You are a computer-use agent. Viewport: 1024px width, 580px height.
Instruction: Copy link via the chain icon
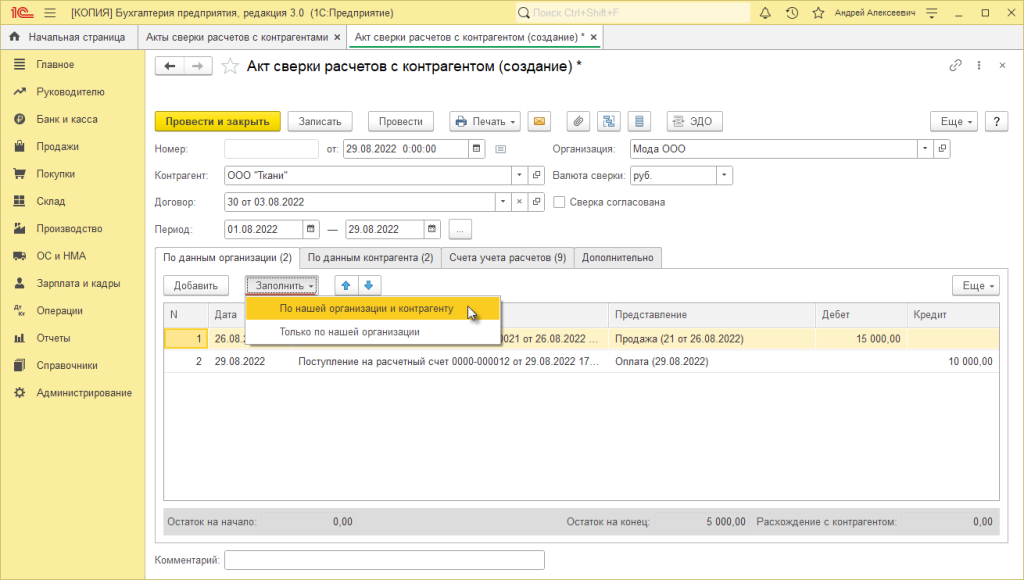[955, 65]
